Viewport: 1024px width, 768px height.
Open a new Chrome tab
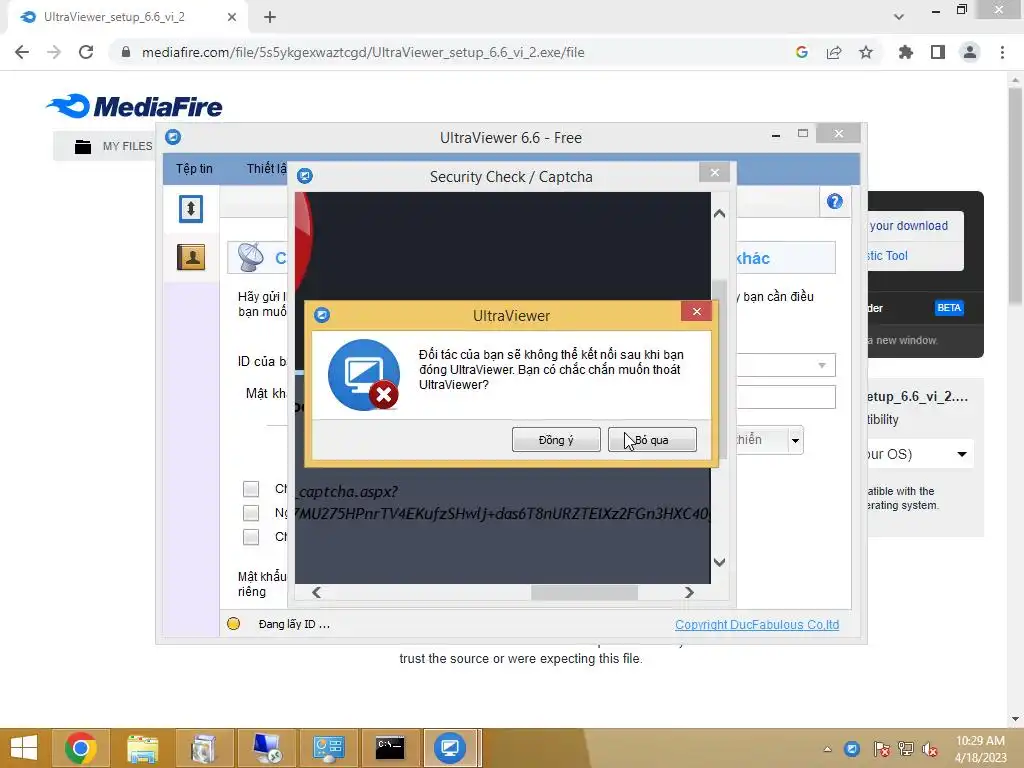pos(270,17)
